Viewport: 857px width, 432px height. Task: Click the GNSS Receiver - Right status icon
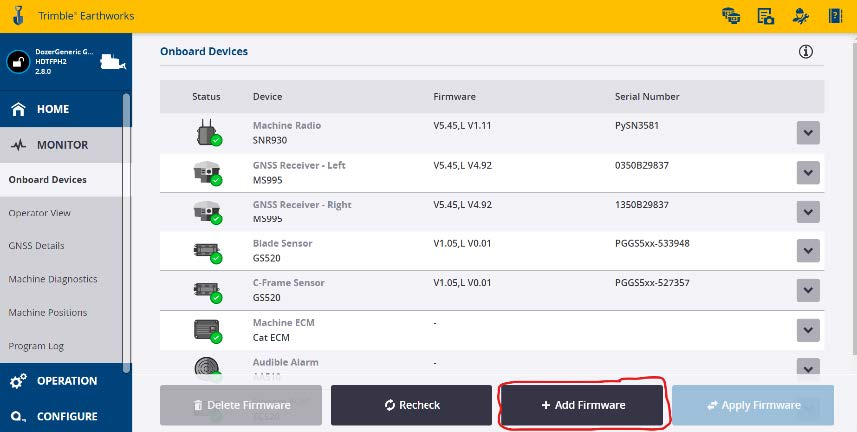(208, 212)
